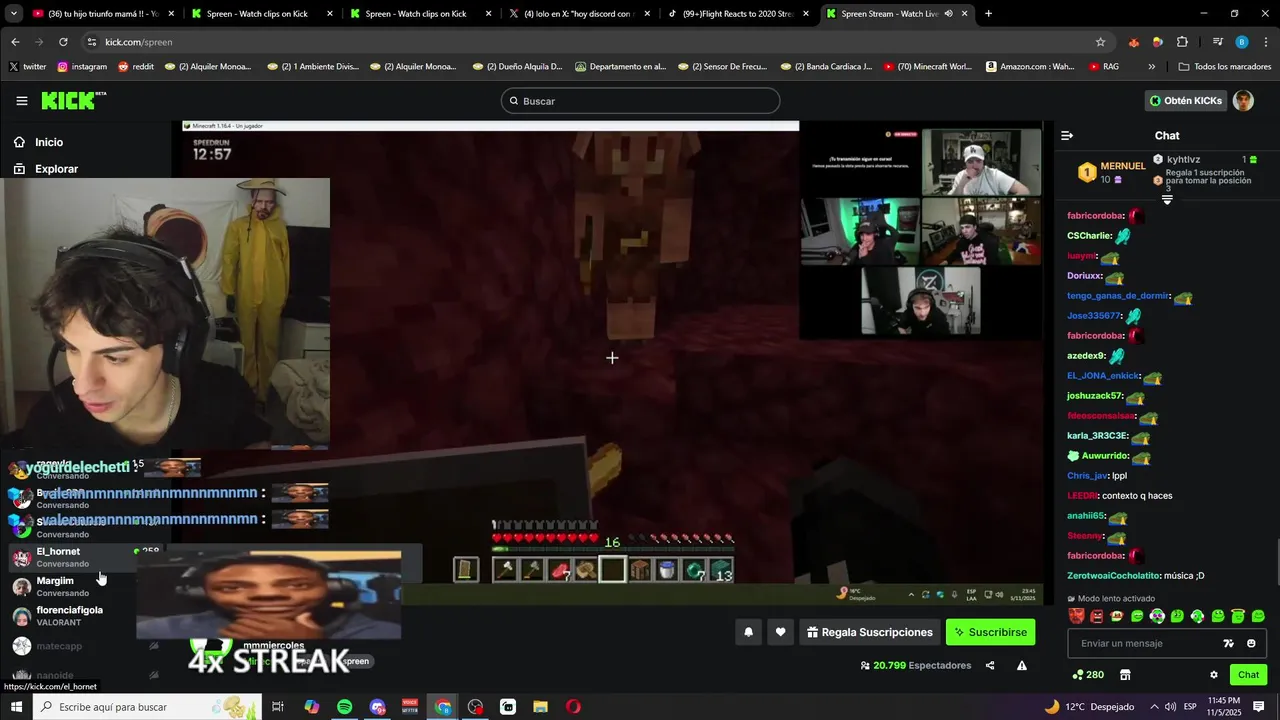
Task: Open Task View on taskbar
Action: tap(278, 707)
